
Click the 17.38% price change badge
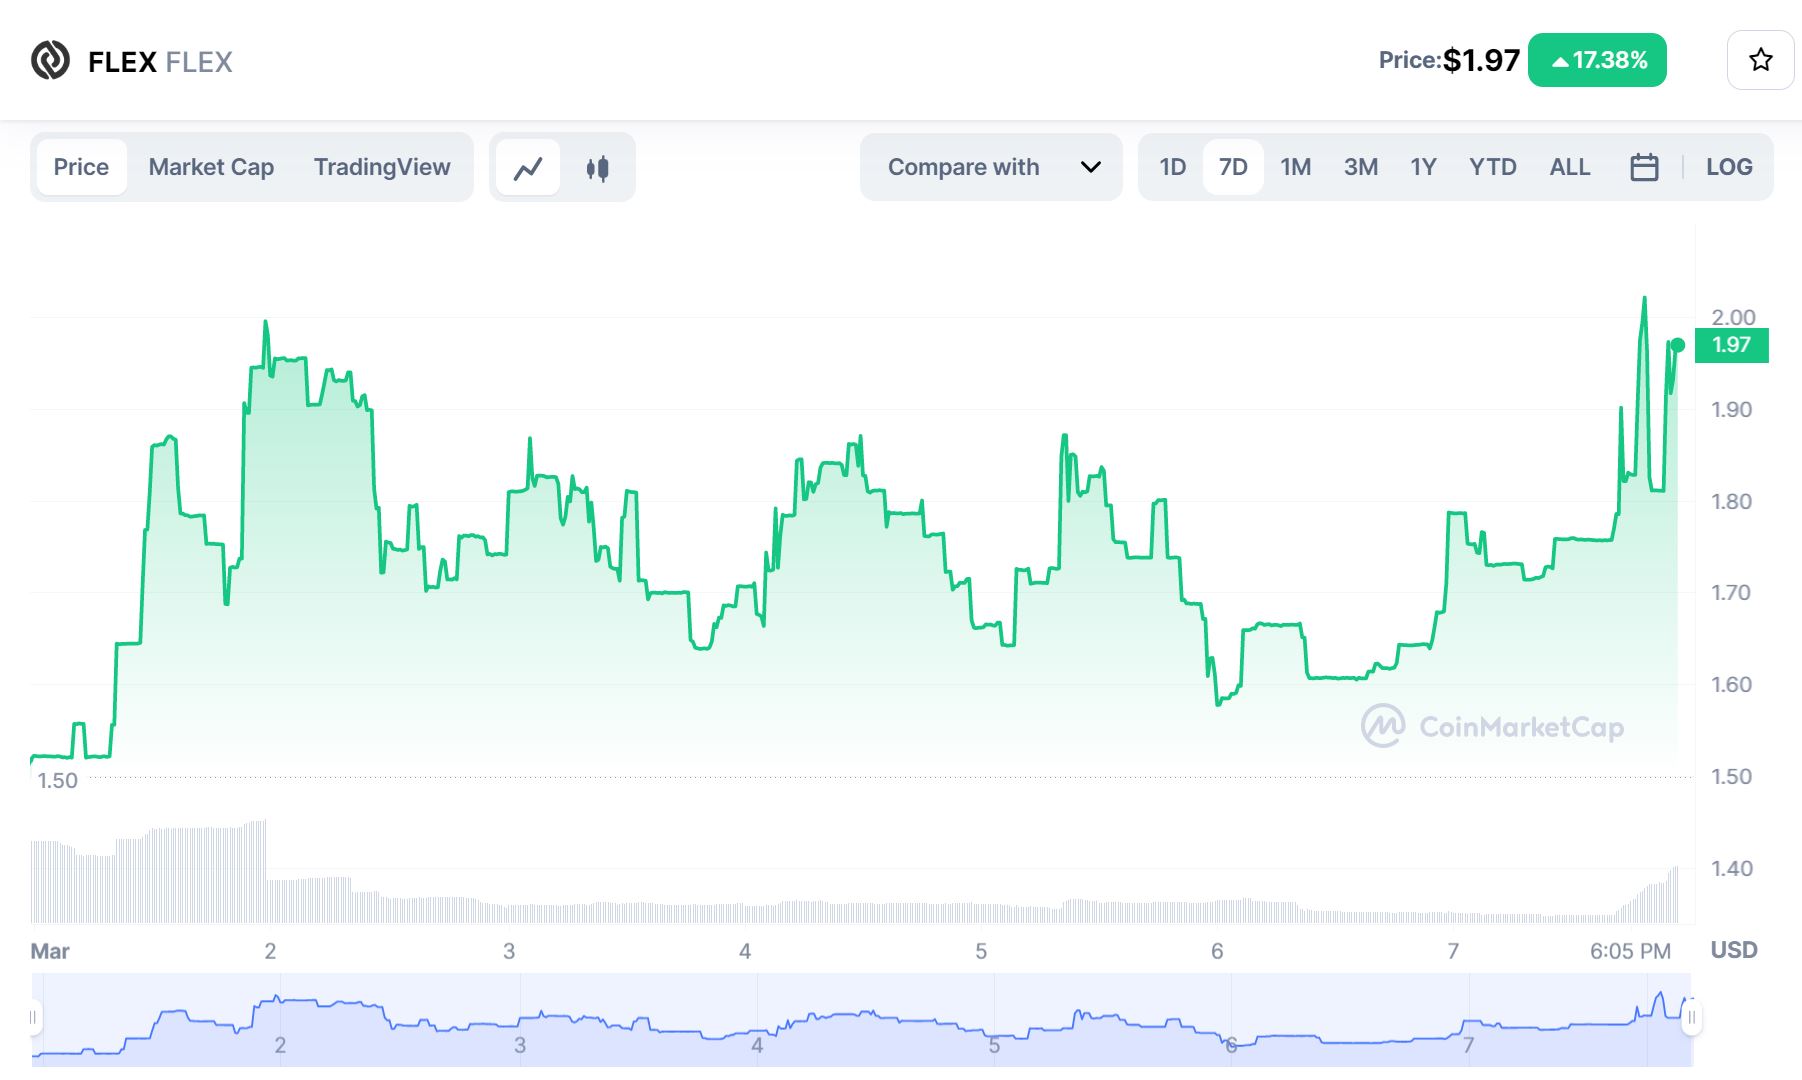click(x=1597, y=60)
